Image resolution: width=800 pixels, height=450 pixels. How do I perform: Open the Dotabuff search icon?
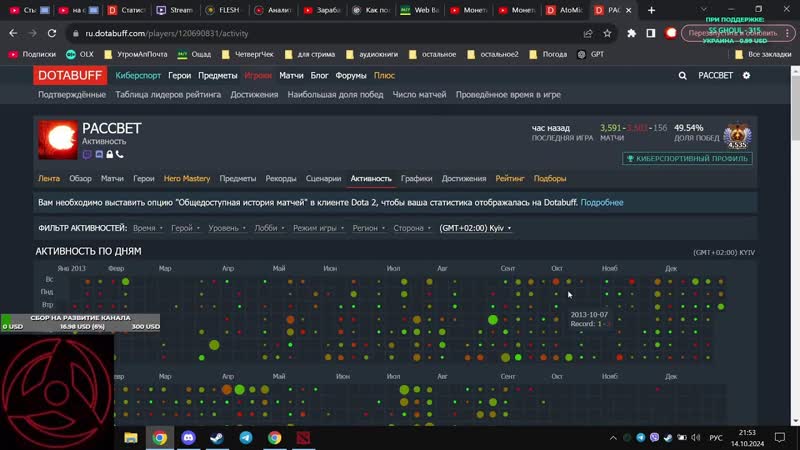point(682,76)
